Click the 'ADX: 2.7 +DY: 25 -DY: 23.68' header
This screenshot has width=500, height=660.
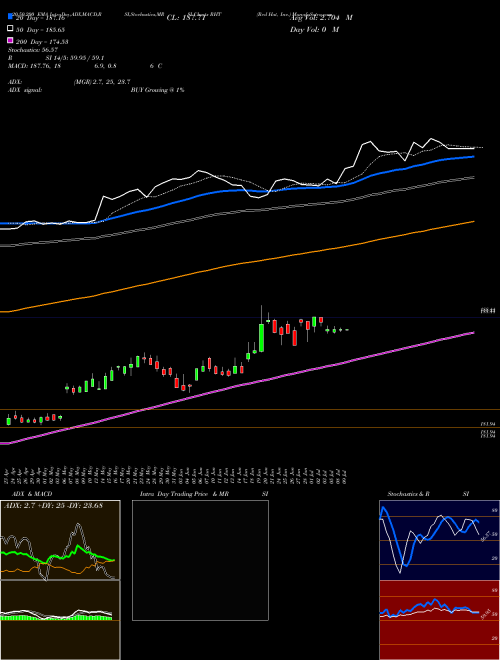click(x=53, y=506)
